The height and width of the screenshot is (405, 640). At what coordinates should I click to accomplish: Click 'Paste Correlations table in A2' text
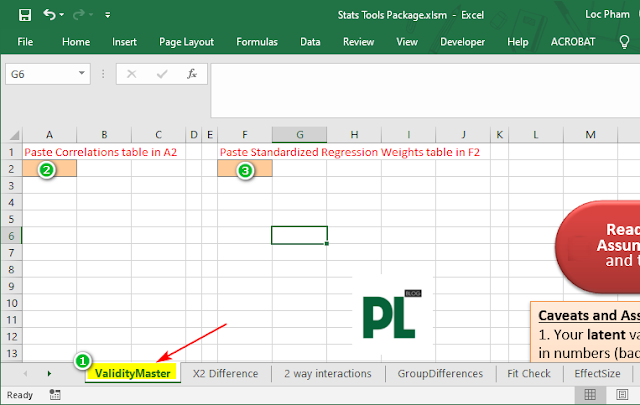point(100,152)
